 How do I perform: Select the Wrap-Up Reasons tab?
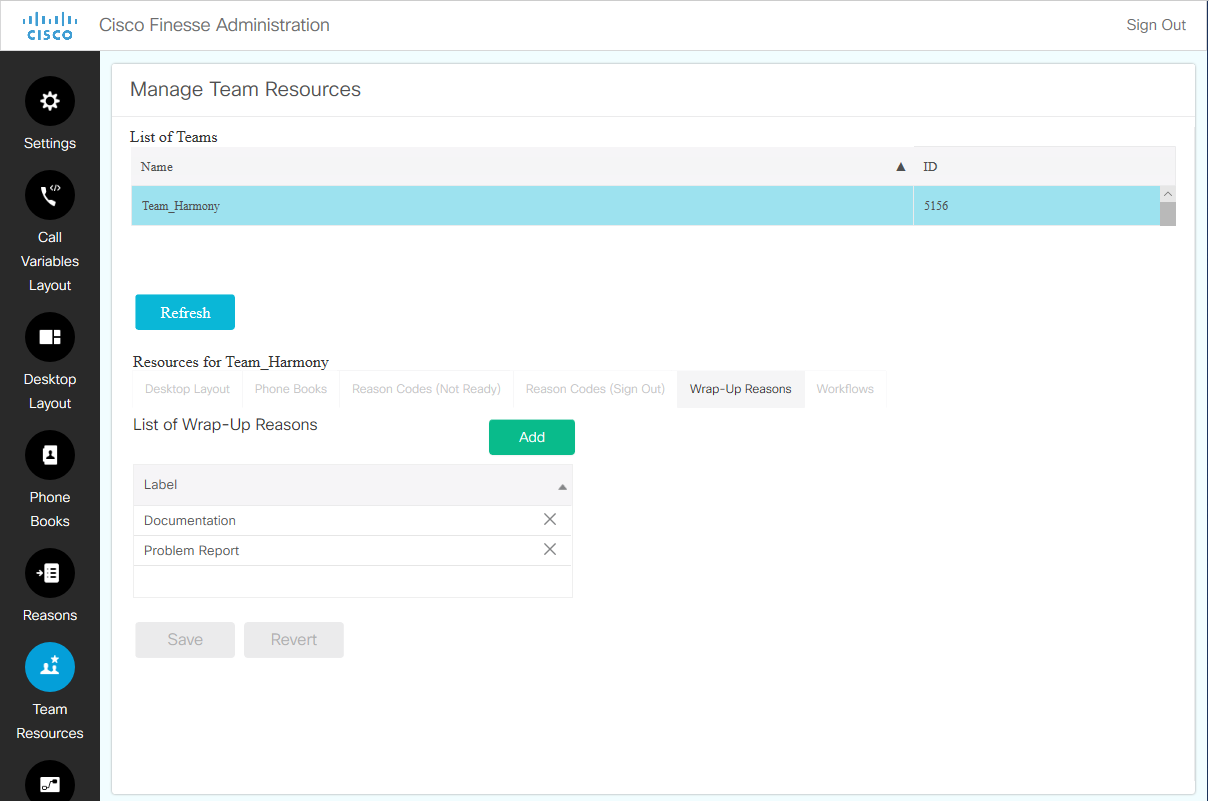741,389
